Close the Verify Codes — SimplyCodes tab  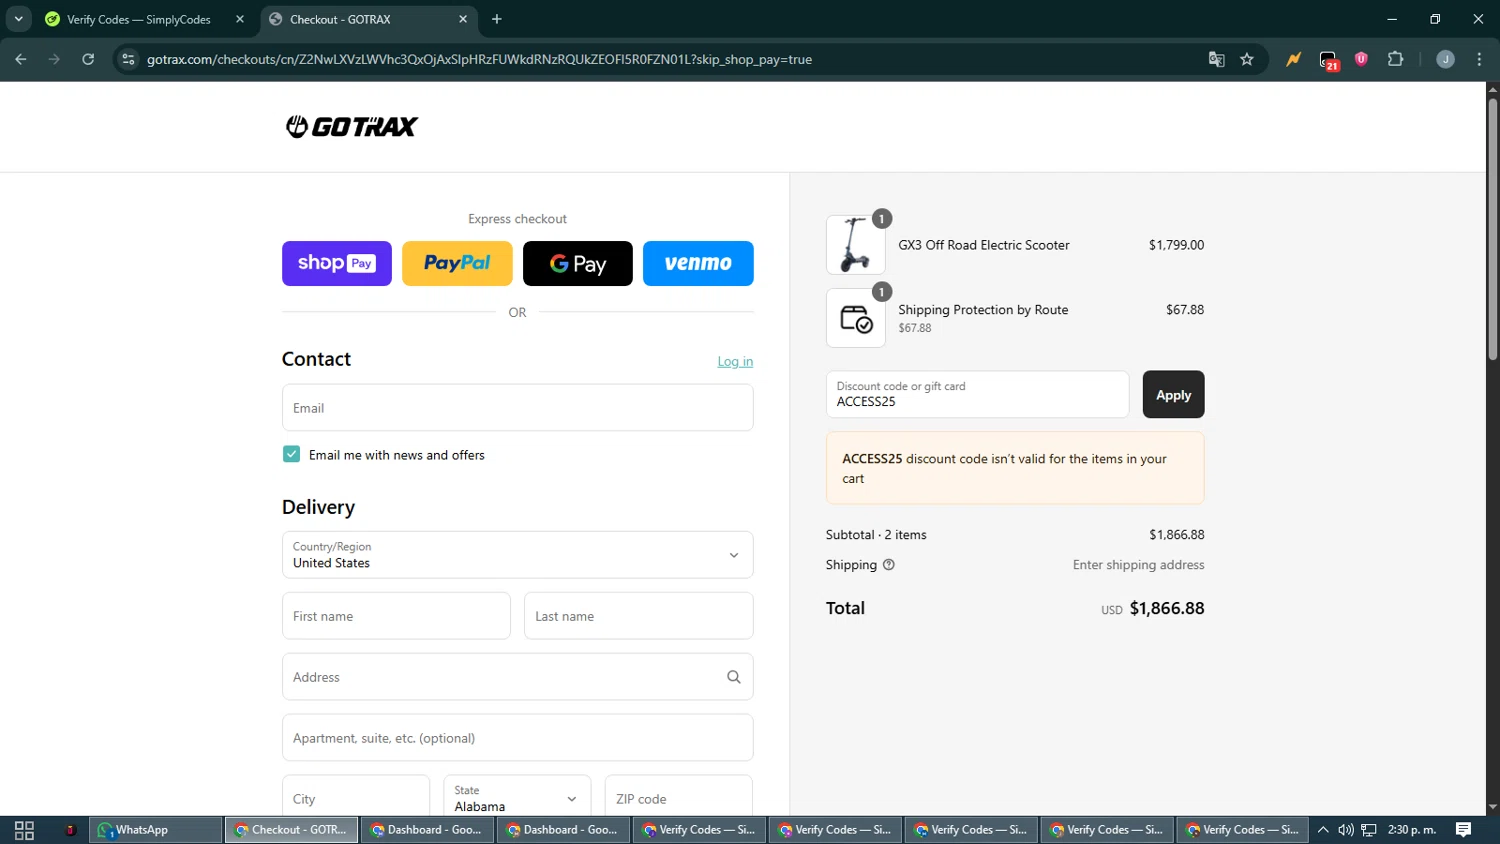click(240, 19)
